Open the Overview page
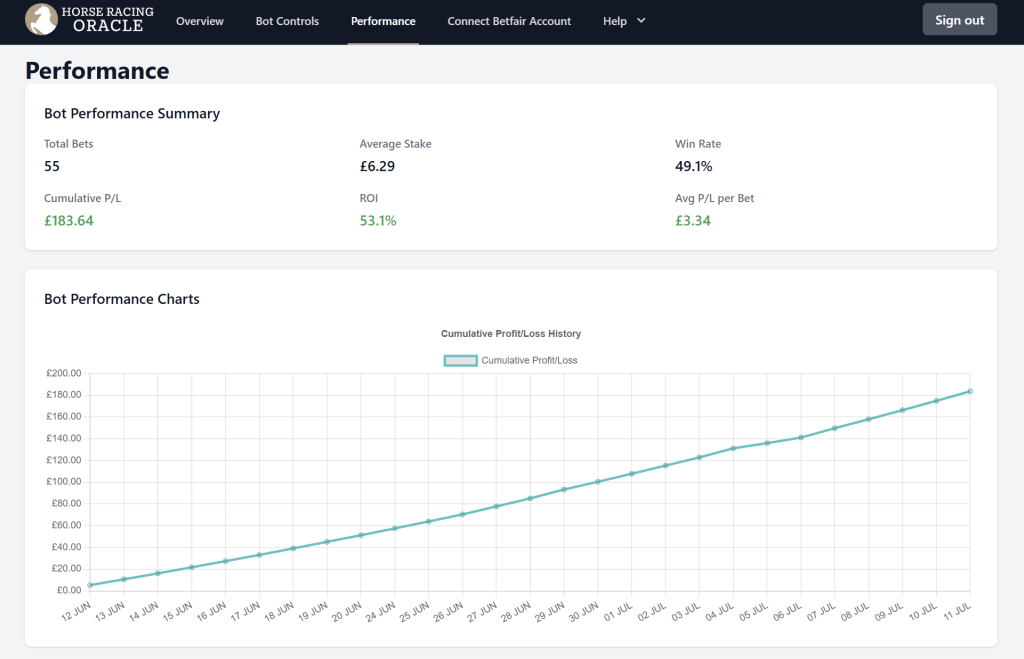Viewport: 1024px width, 659px height. pos(200,21)
